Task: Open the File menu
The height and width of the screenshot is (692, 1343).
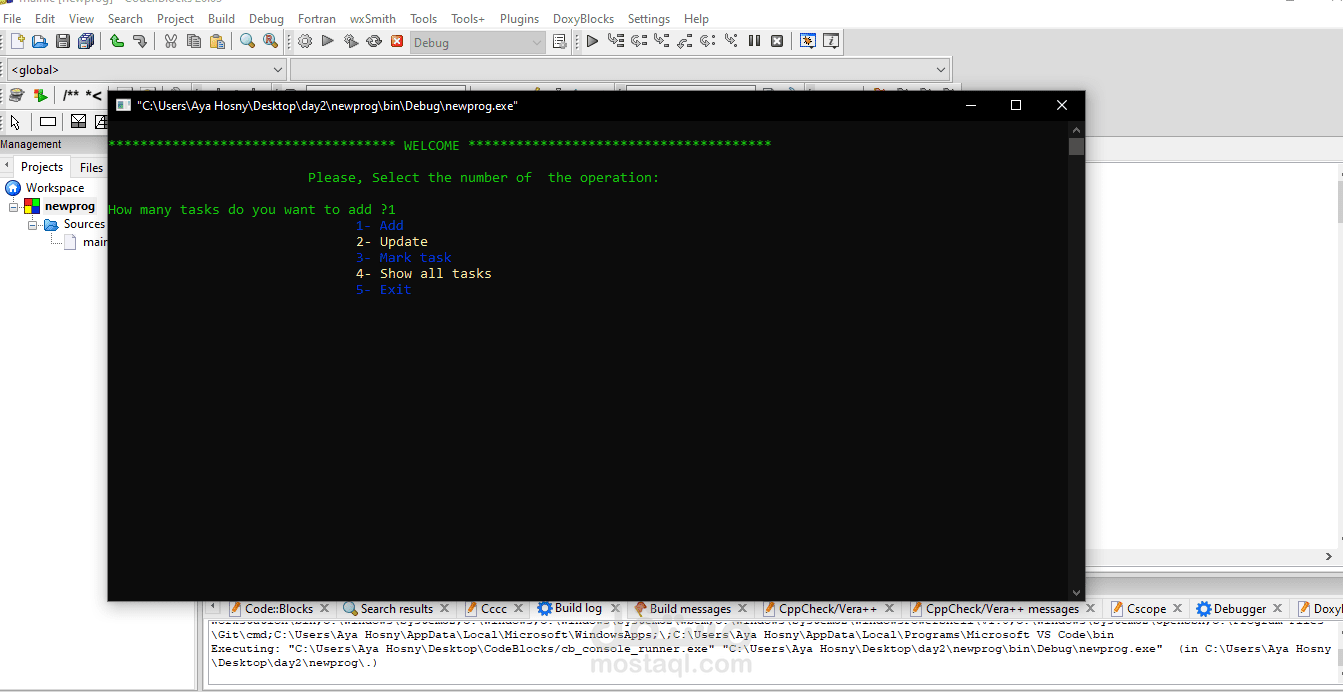Action: point(12,18)
